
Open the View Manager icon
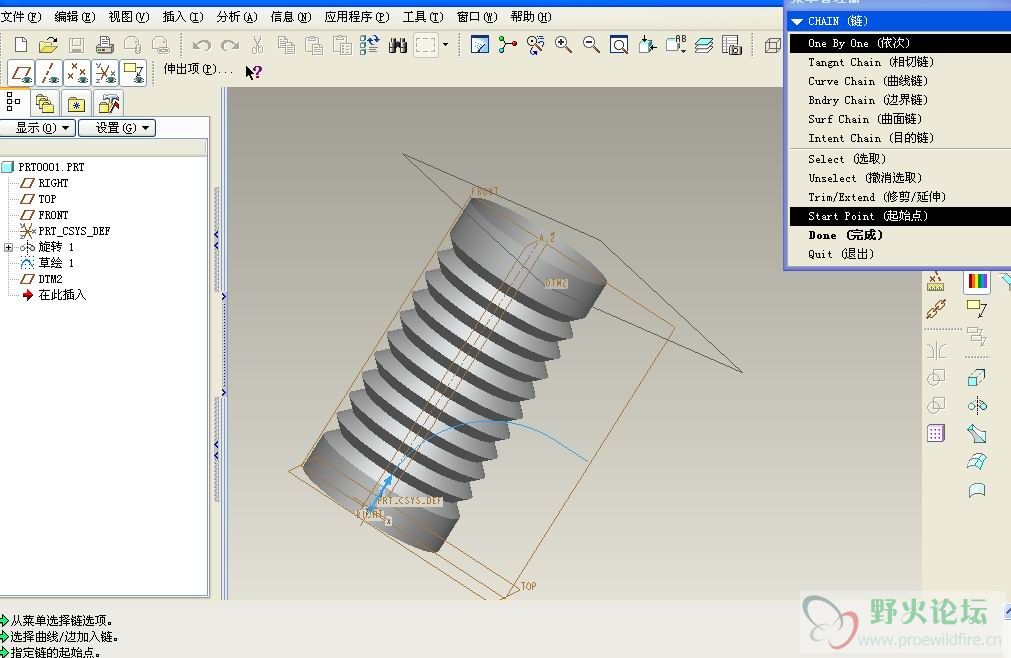pos(732,44)
